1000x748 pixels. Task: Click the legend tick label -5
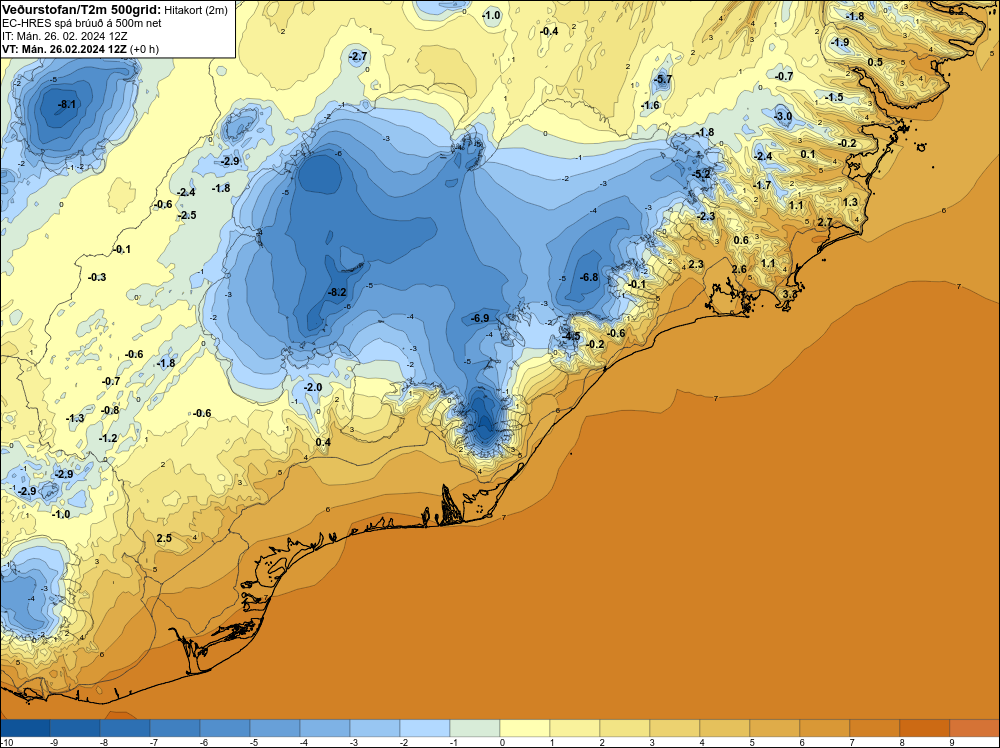(255, 742)
